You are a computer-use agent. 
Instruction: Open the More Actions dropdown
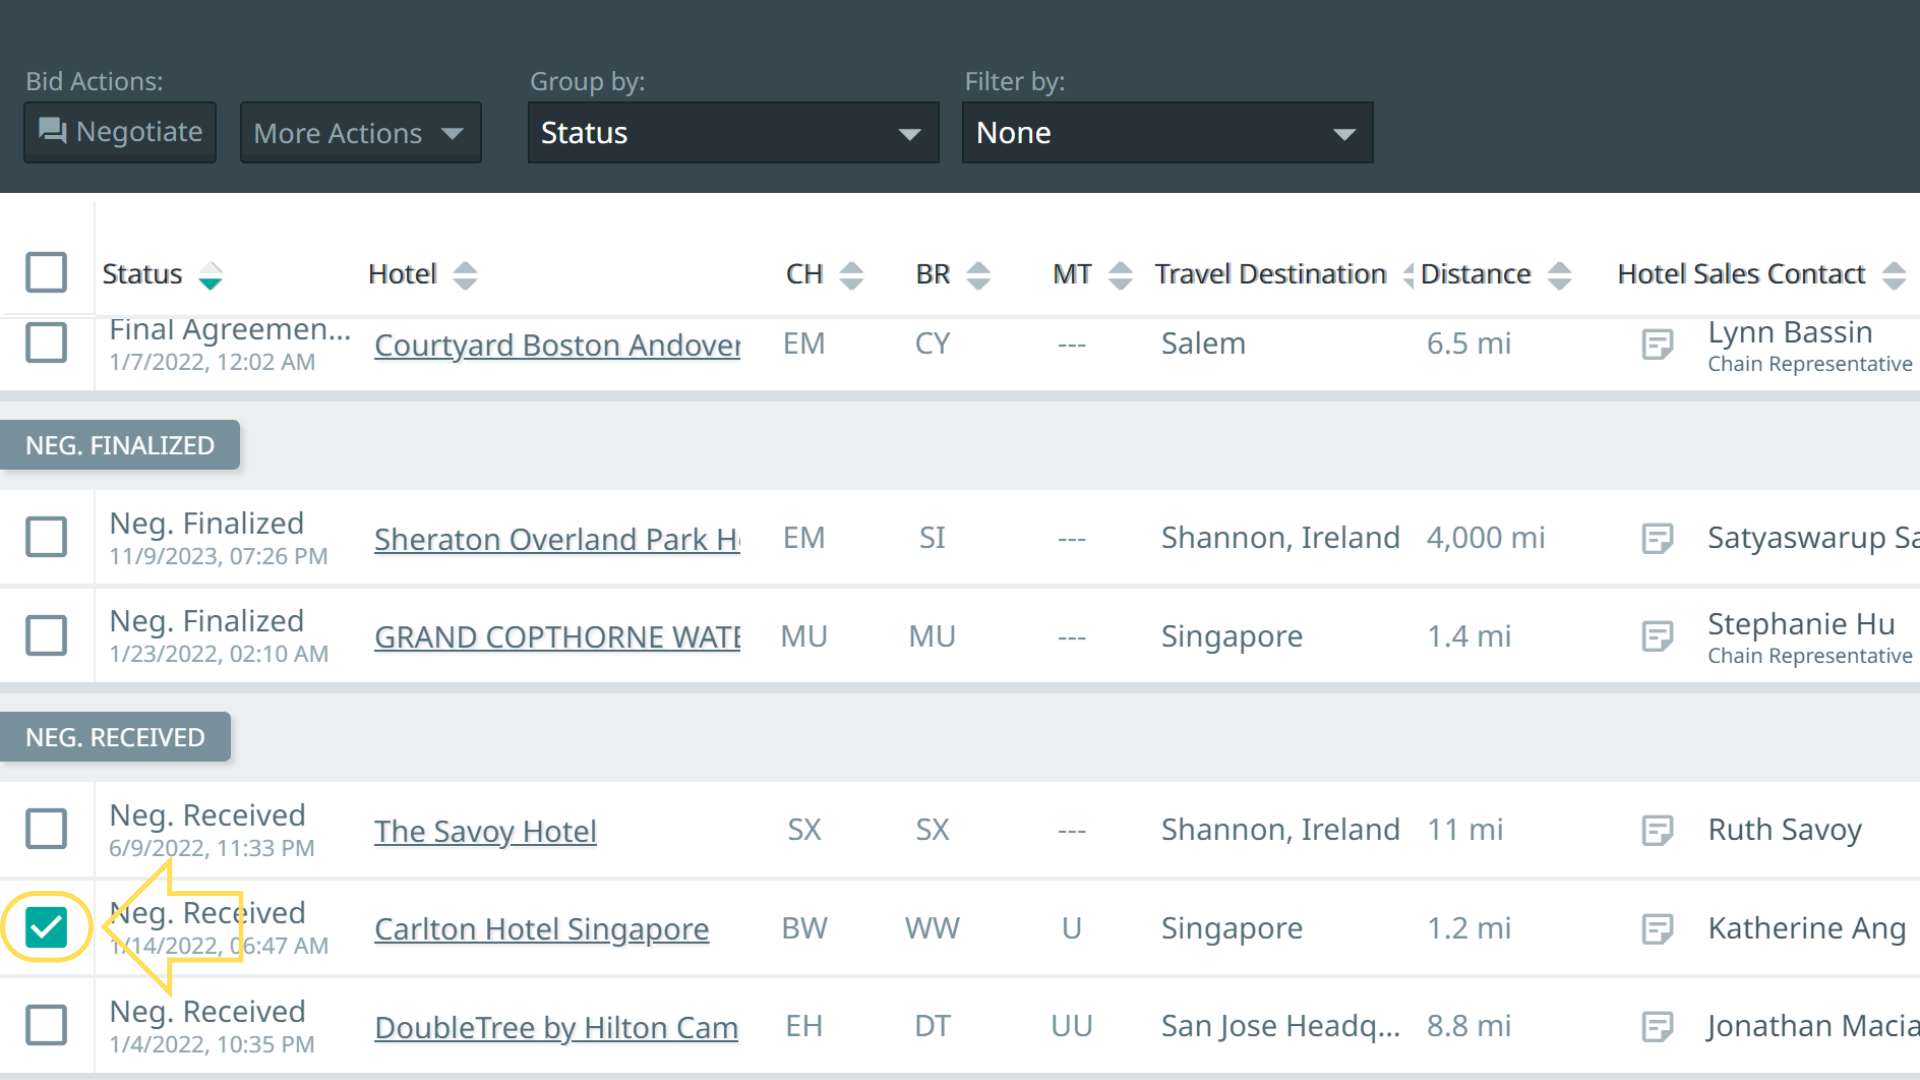[x=360, y=133]
